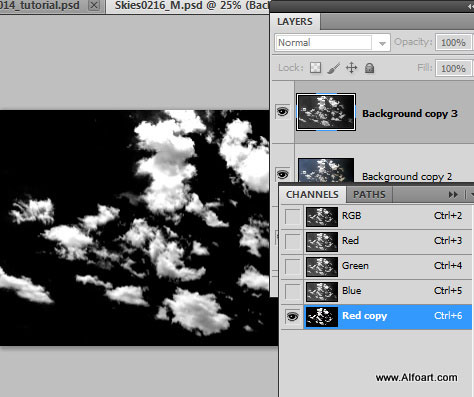This screenshot has height=397, width=474.
Task: Click the Ctrl+2 shortcut text
Action: coord(448,216)
